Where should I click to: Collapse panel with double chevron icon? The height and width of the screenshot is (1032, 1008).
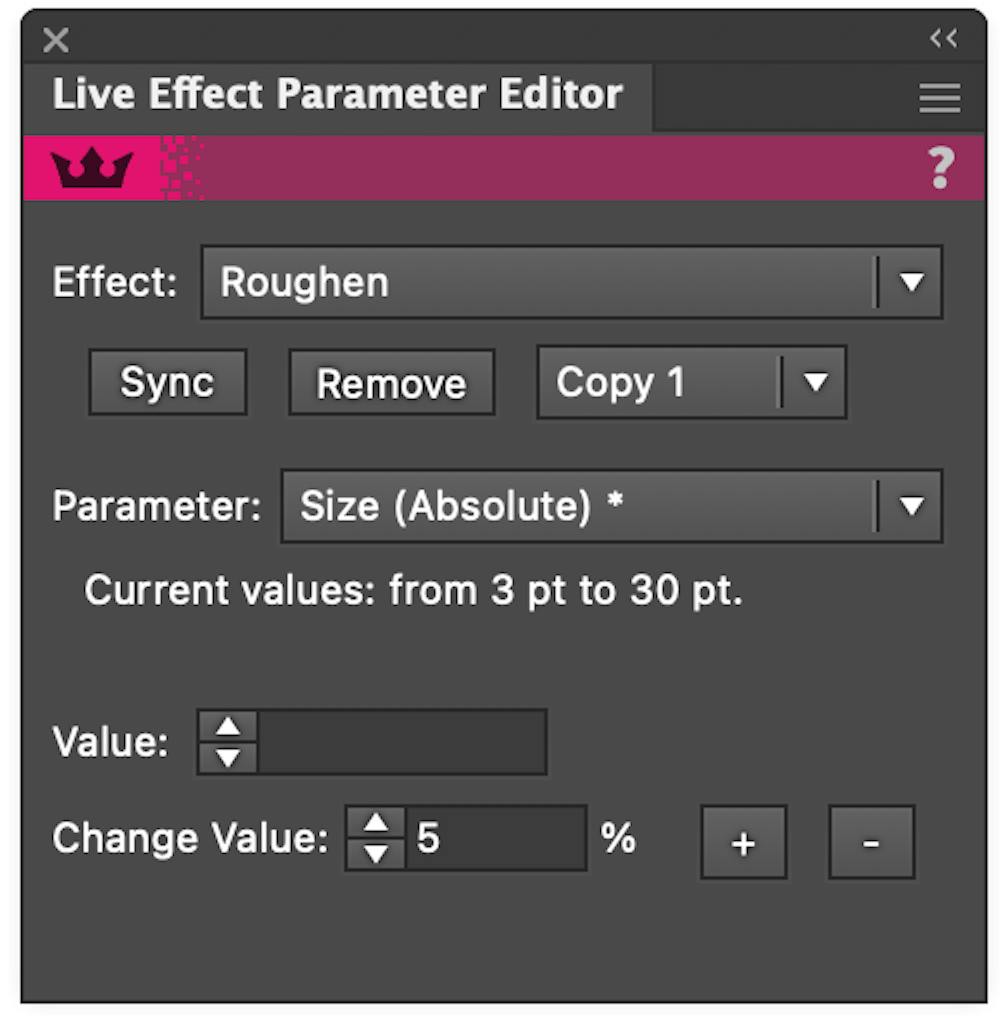(944, 38)
